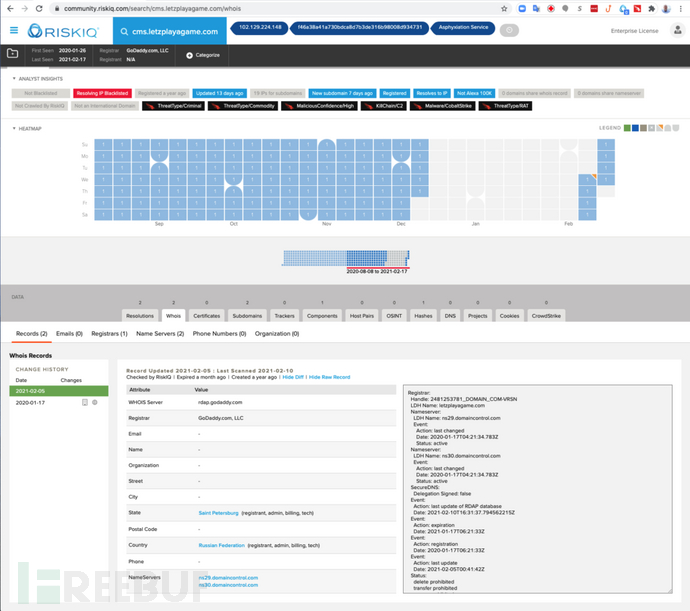Open Chrome profile avatar
This screenshot has width=690, height=611.
pyautogui.click(x=666, y=8)
